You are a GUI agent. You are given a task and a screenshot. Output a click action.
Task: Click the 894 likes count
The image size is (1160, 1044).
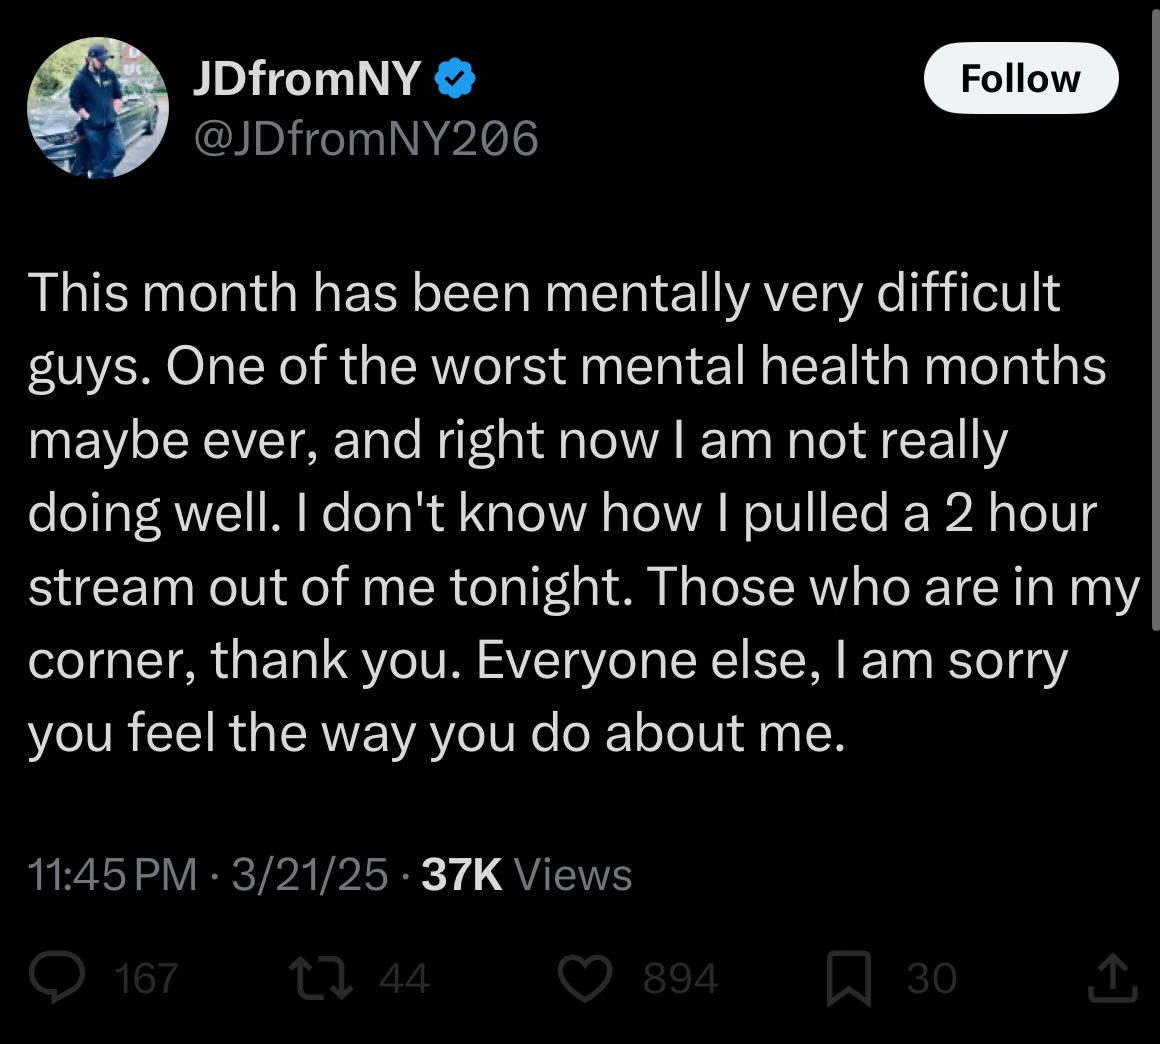[x=680, y=978]
